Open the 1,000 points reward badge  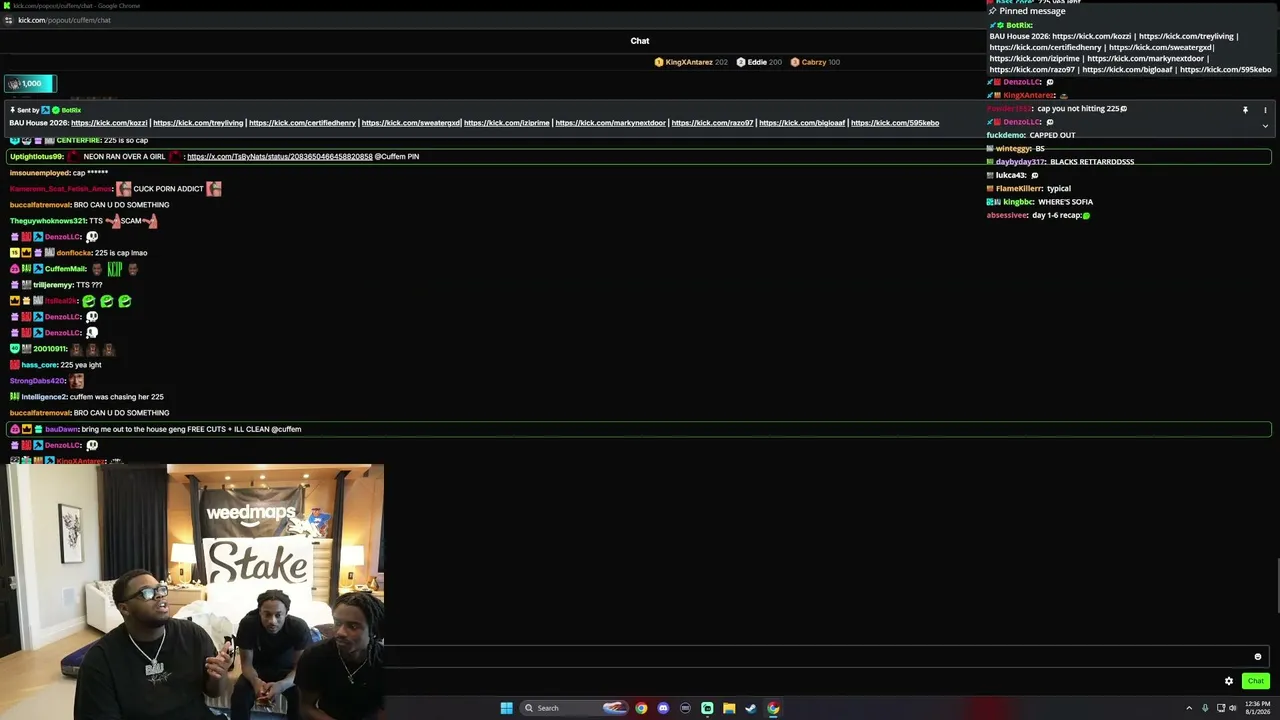pos(30,84)
